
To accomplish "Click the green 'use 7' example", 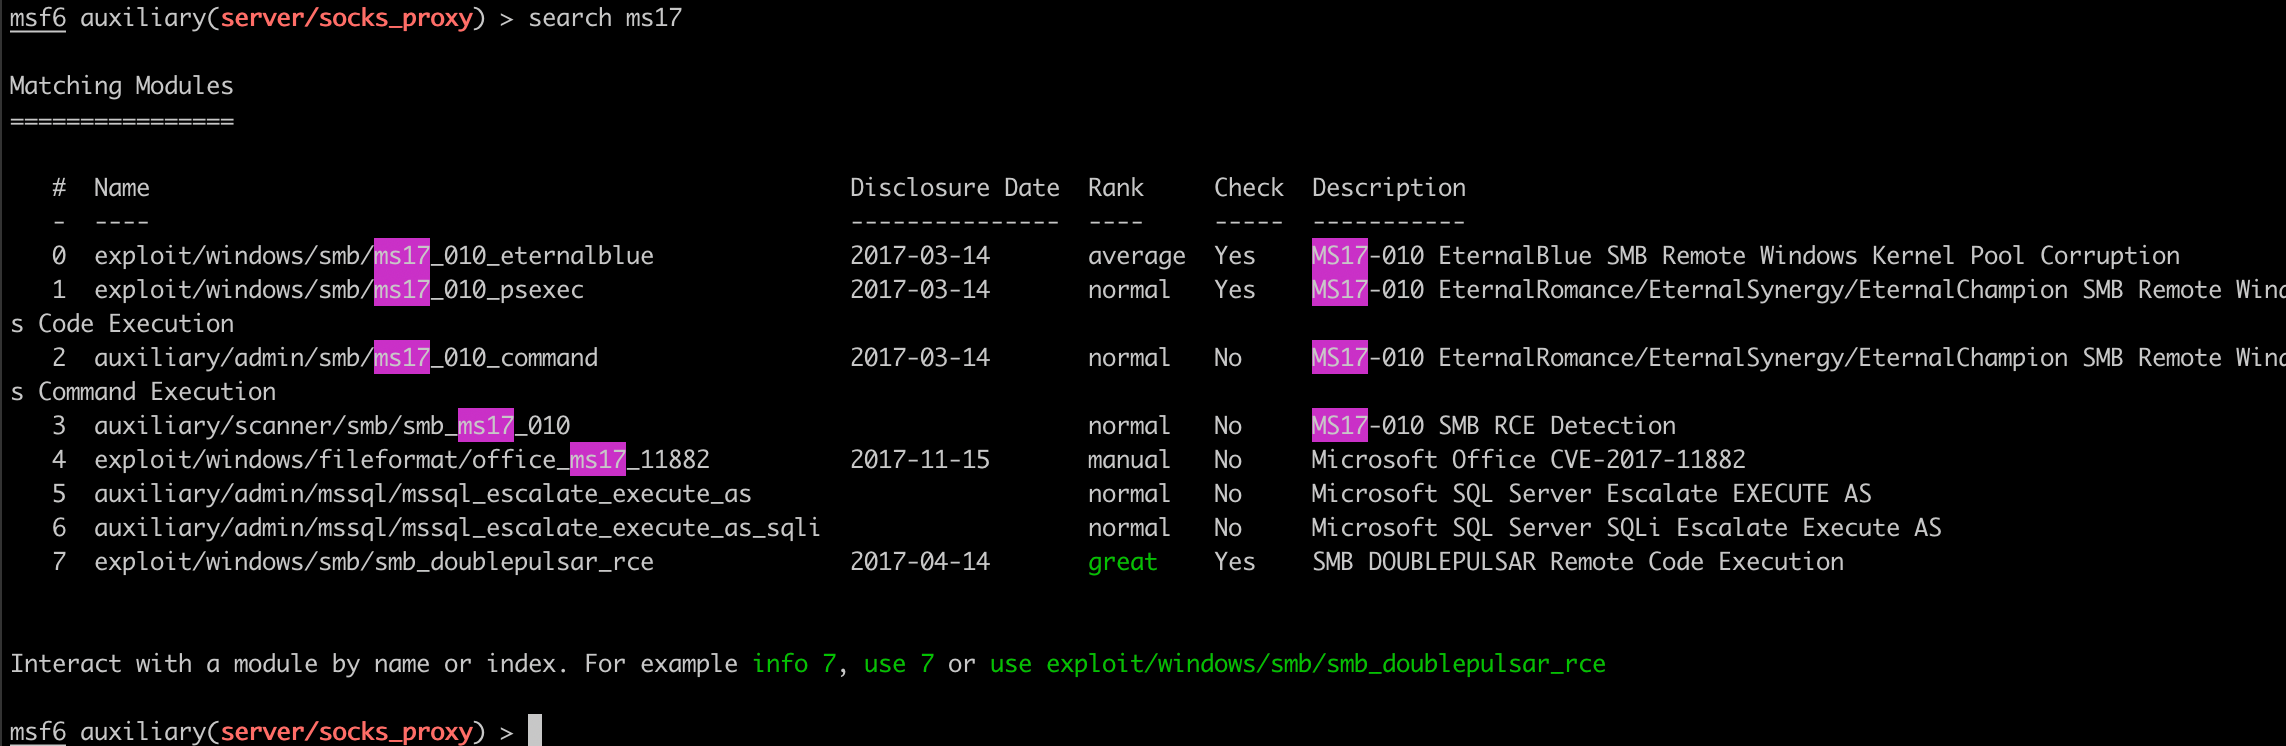I will tap(899, 664).
